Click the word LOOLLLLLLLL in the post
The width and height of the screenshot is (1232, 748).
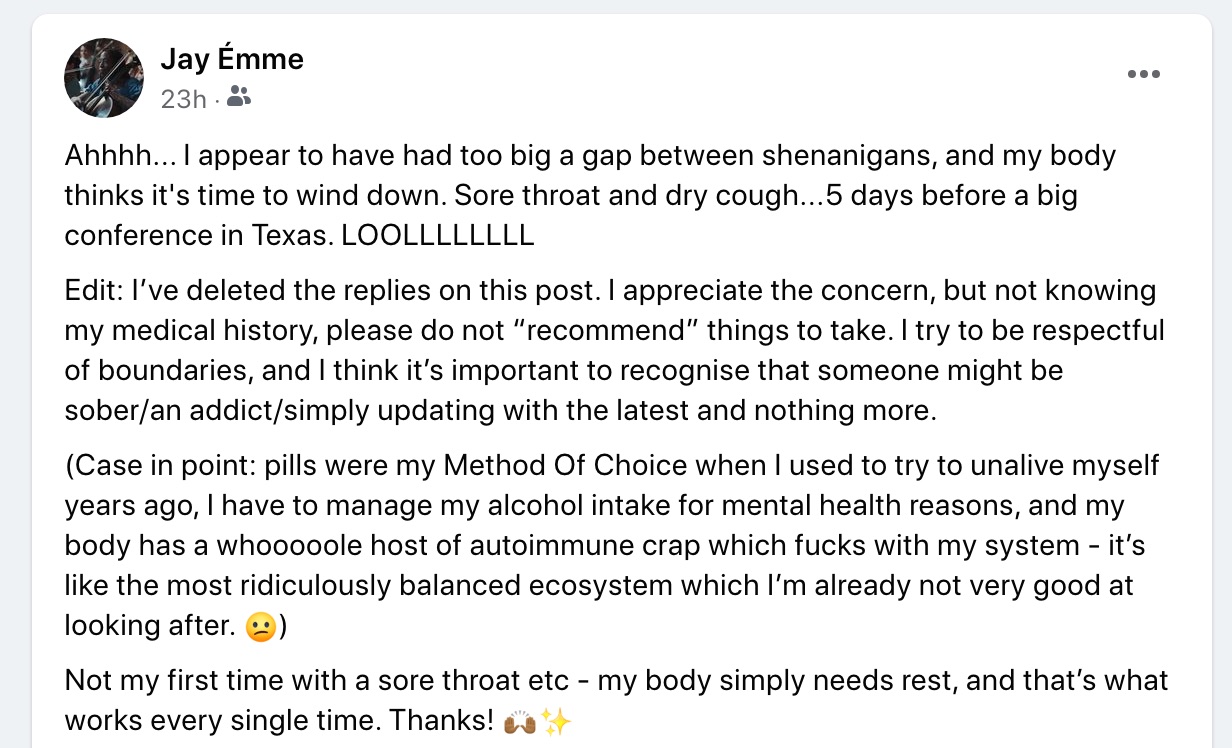click(439, 235)
